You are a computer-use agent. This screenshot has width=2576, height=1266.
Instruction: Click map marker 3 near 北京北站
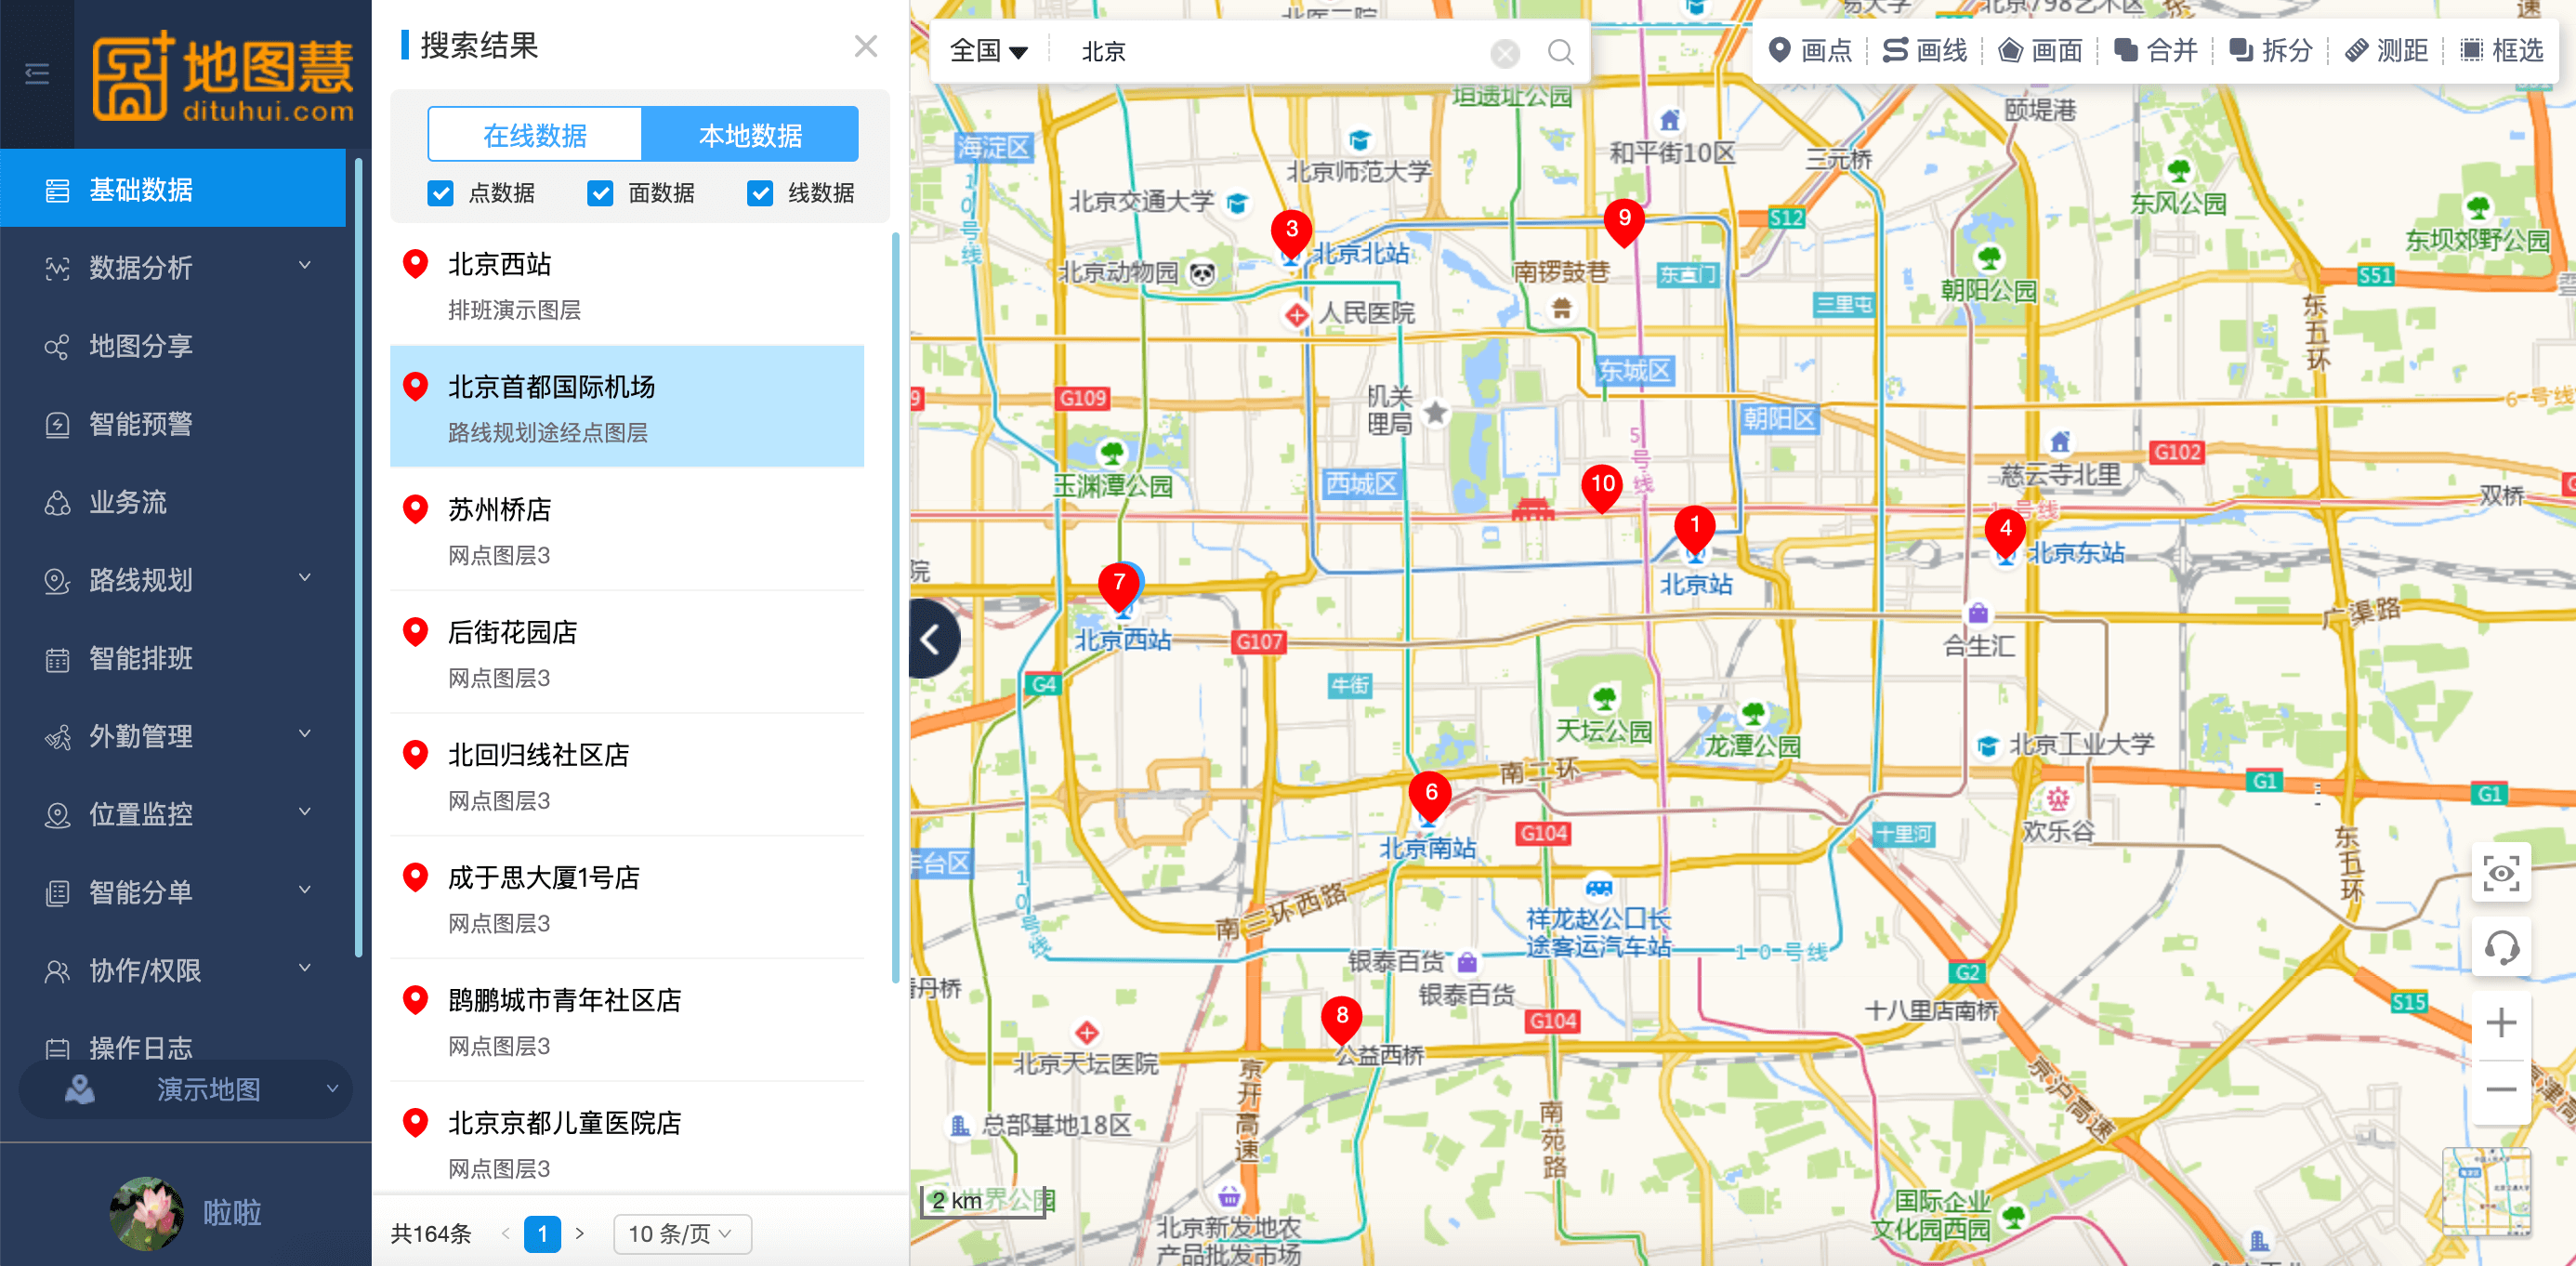[x=1291, y=233]
